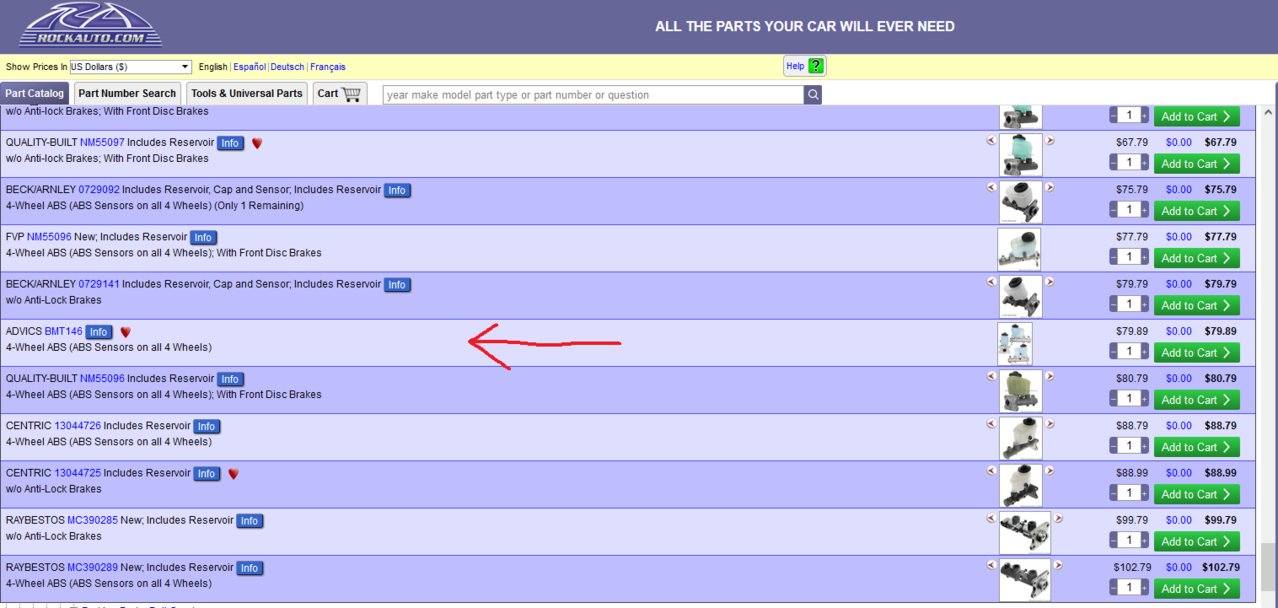Click quantity field for the $99.79 RAYBESTOS part

[1129, 540]
